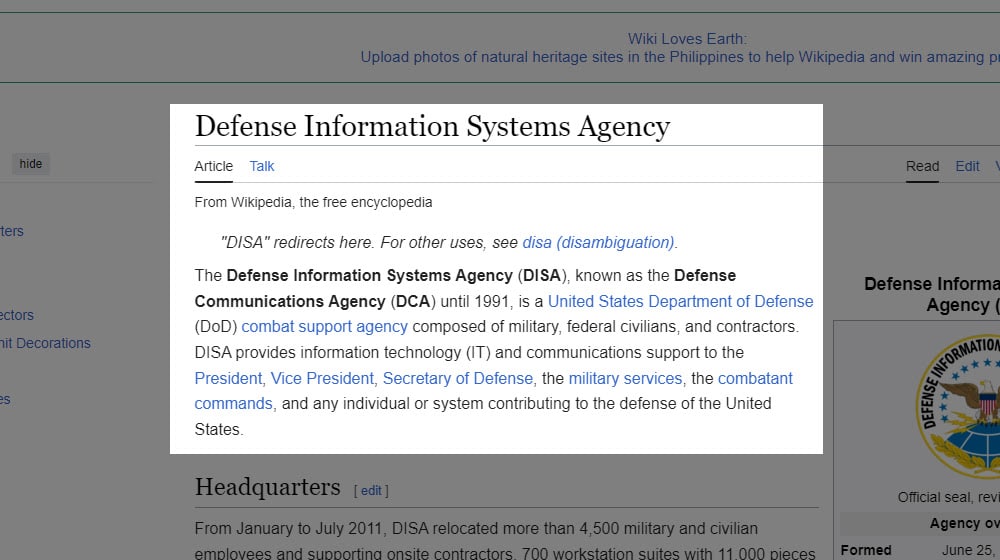Hide the sidebar contents with hide button
Image resolution: width=1000 pixels, height=560 pixels.
click(31, 164)
